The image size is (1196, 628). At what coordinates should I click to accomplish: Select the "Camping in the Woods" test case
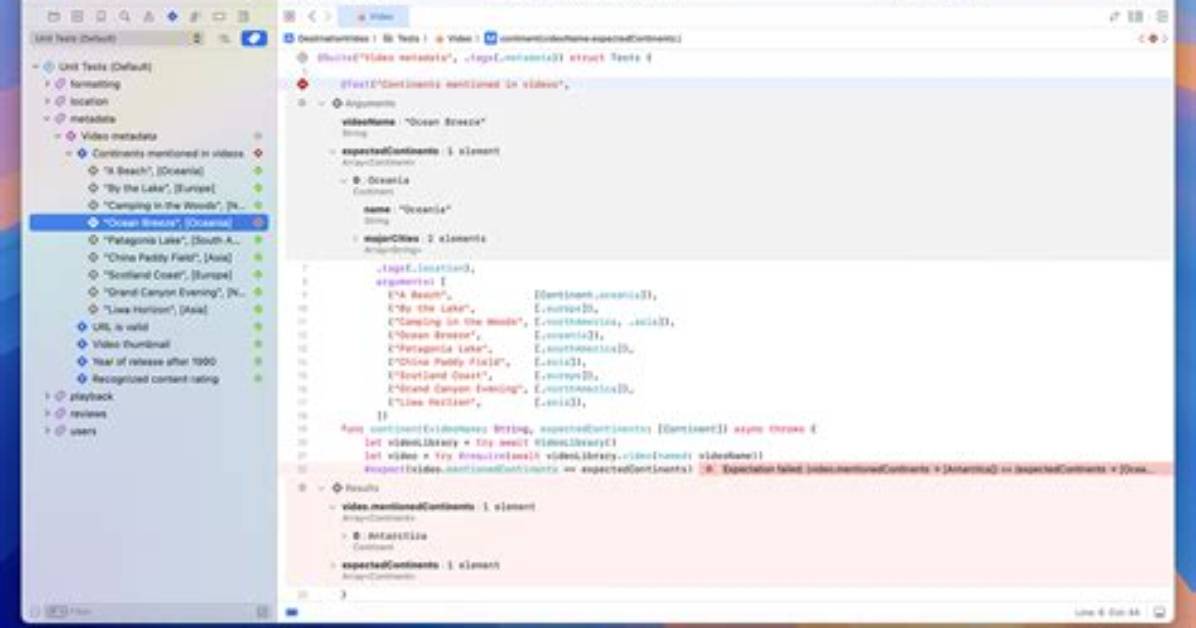[149, 205]
